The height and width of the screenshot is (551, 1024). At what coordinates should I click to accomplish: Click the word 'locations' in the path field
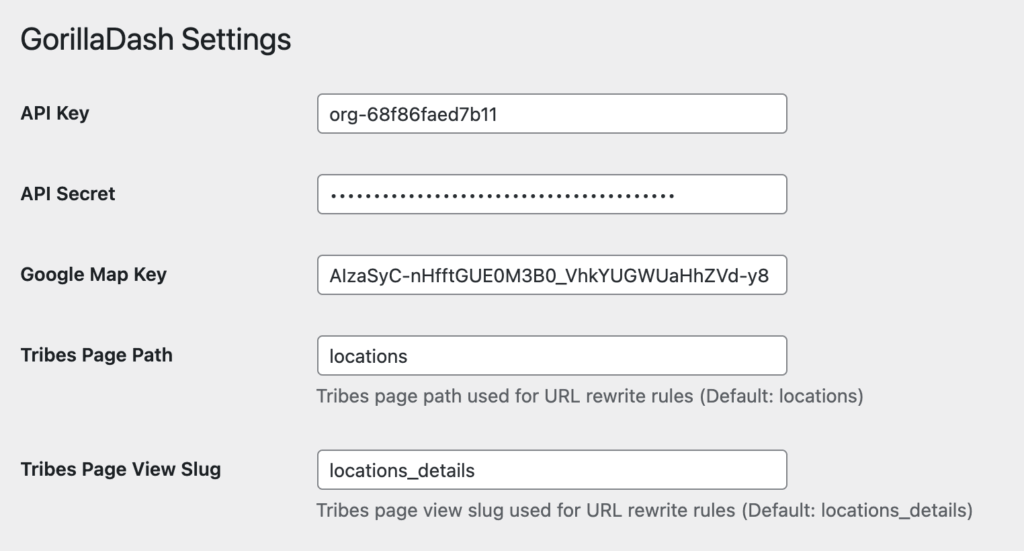point(368,356)
